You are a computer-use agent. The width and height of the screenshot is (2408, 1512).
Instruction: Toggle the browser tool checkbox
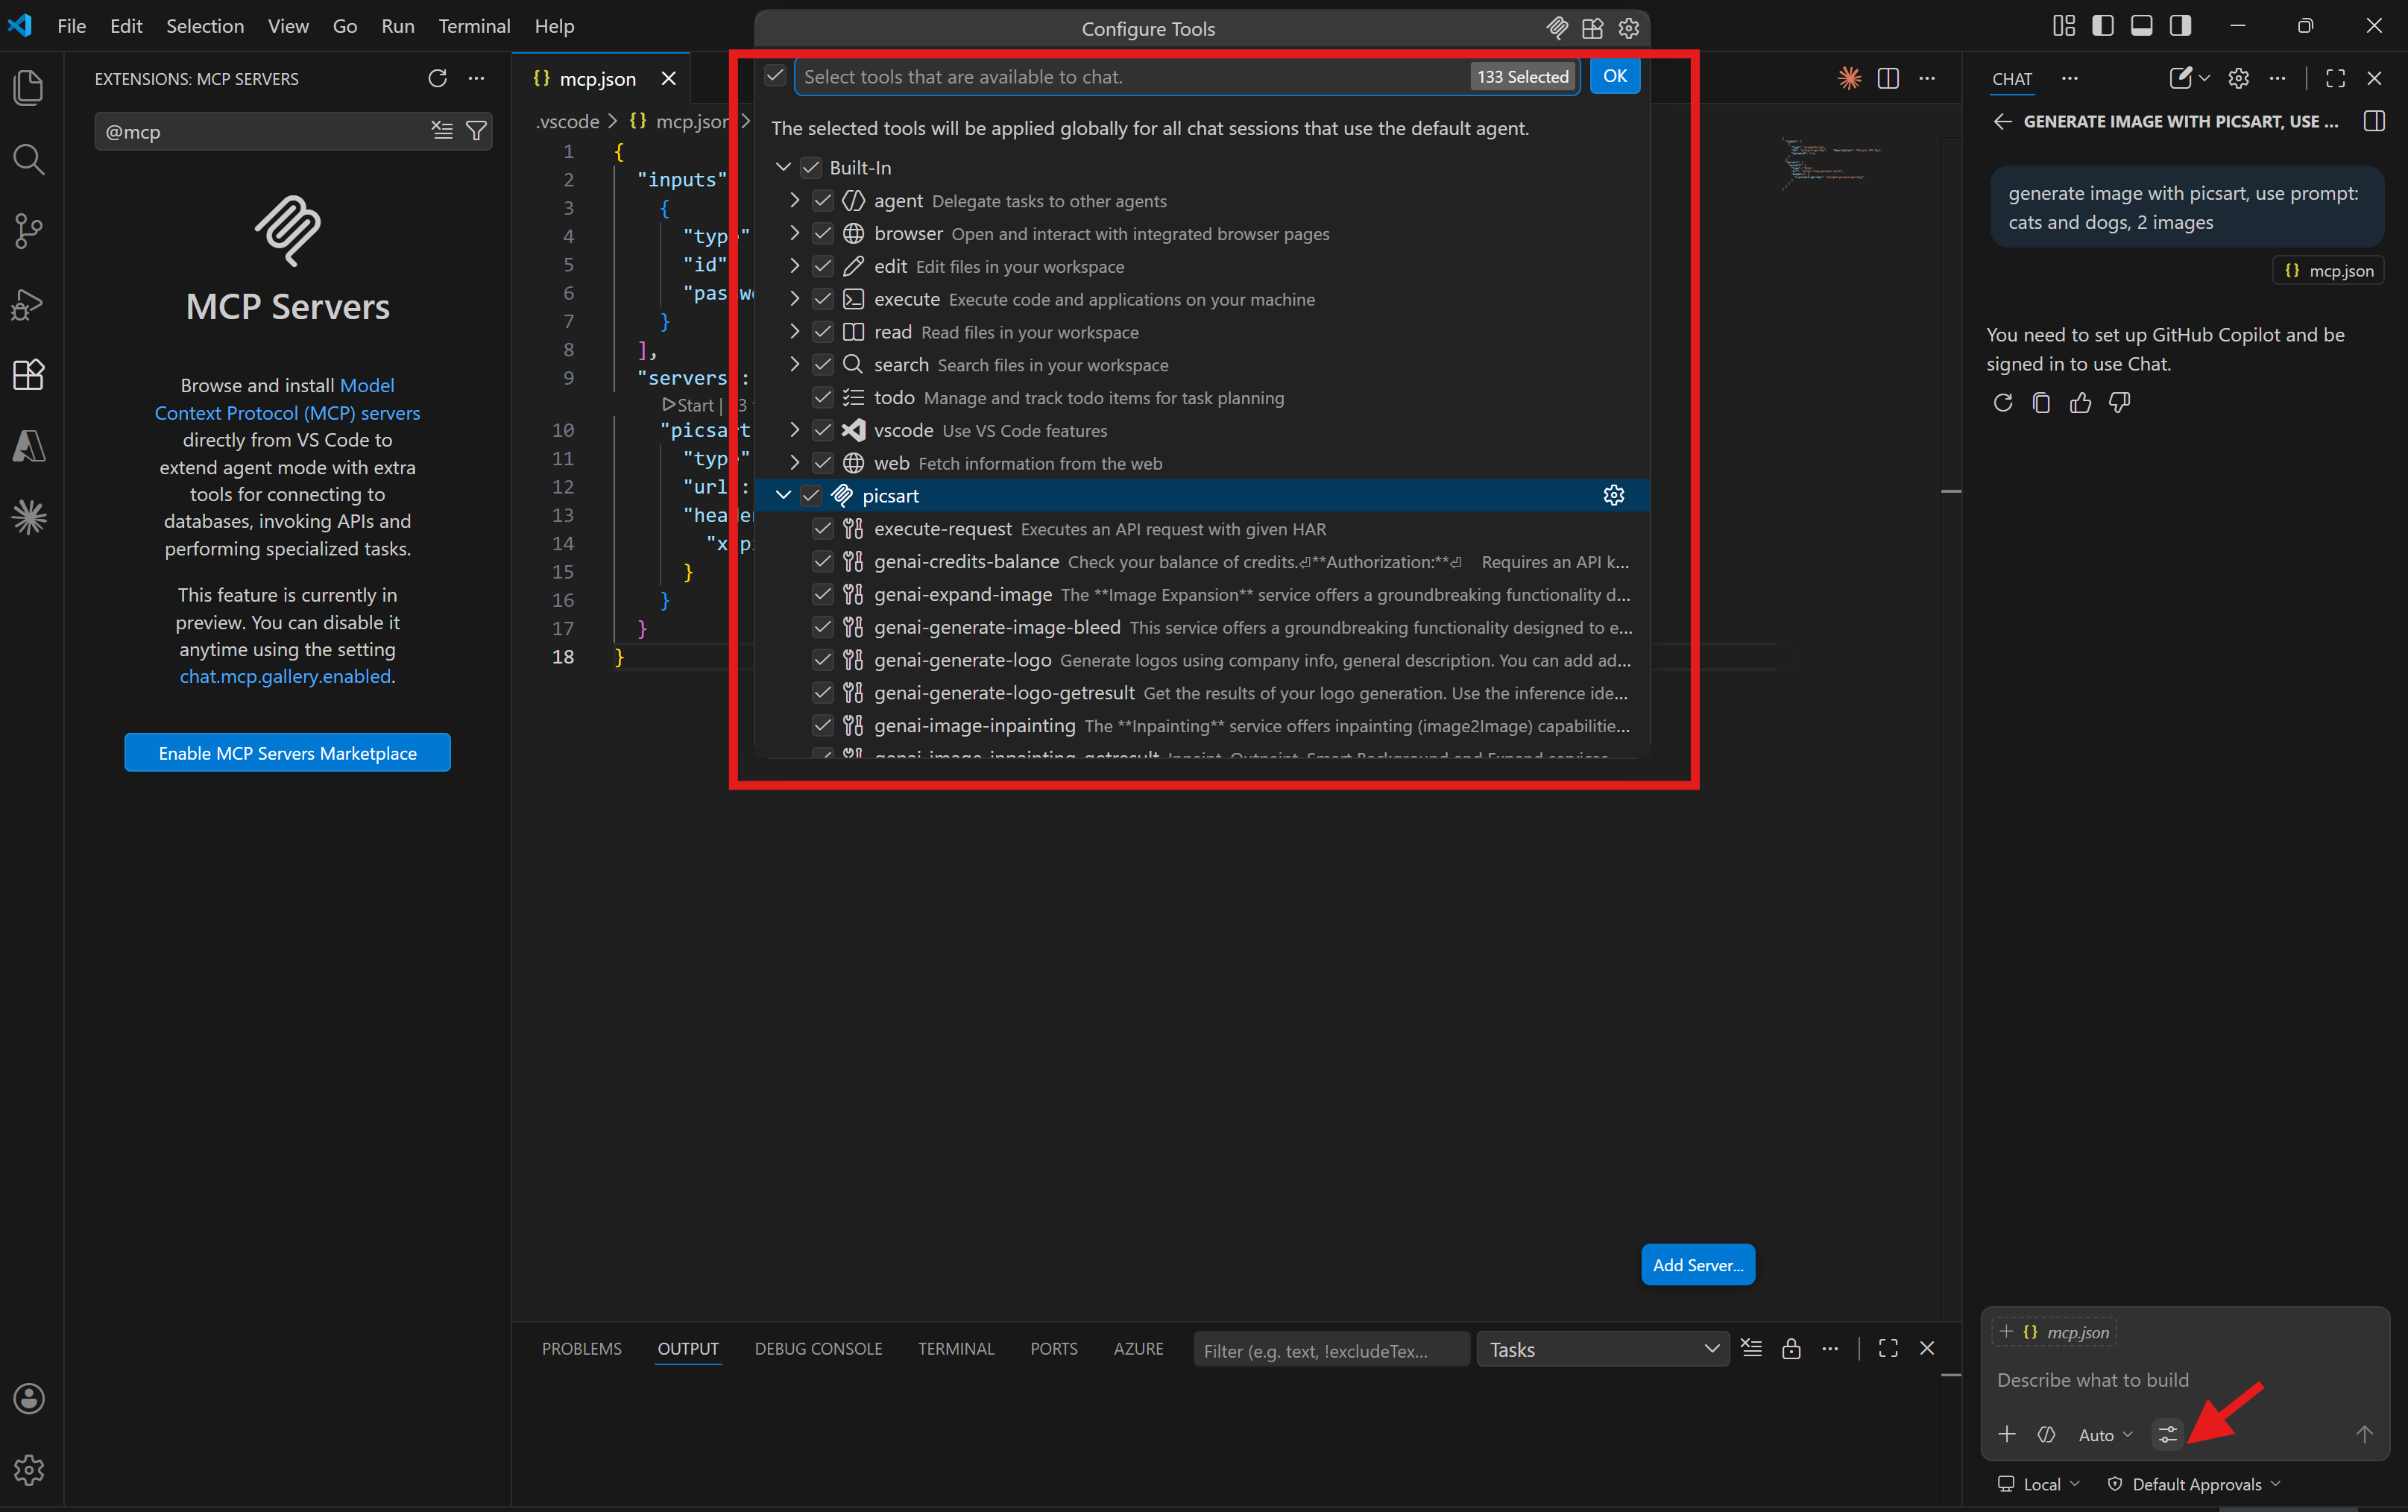[822, 233]
